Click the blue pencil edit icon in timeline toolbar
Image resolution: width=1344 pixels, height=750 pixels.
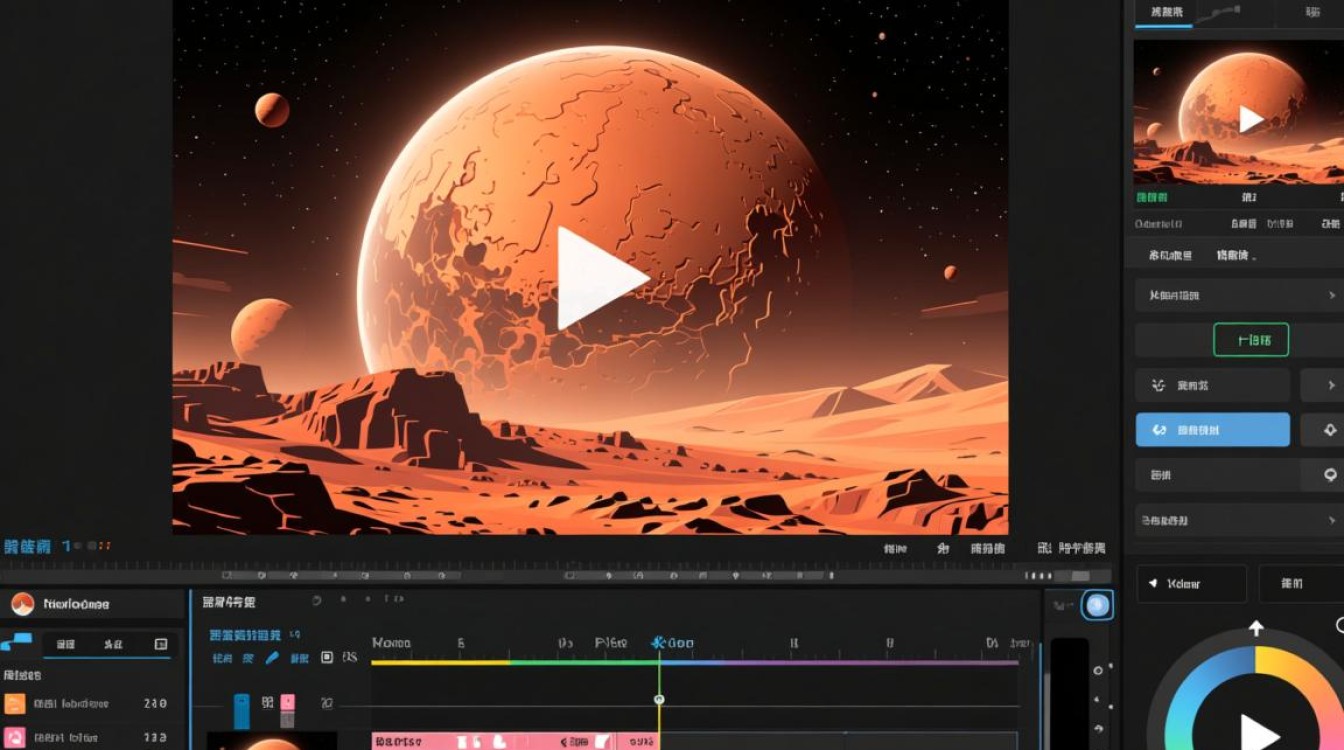[271, 658]
